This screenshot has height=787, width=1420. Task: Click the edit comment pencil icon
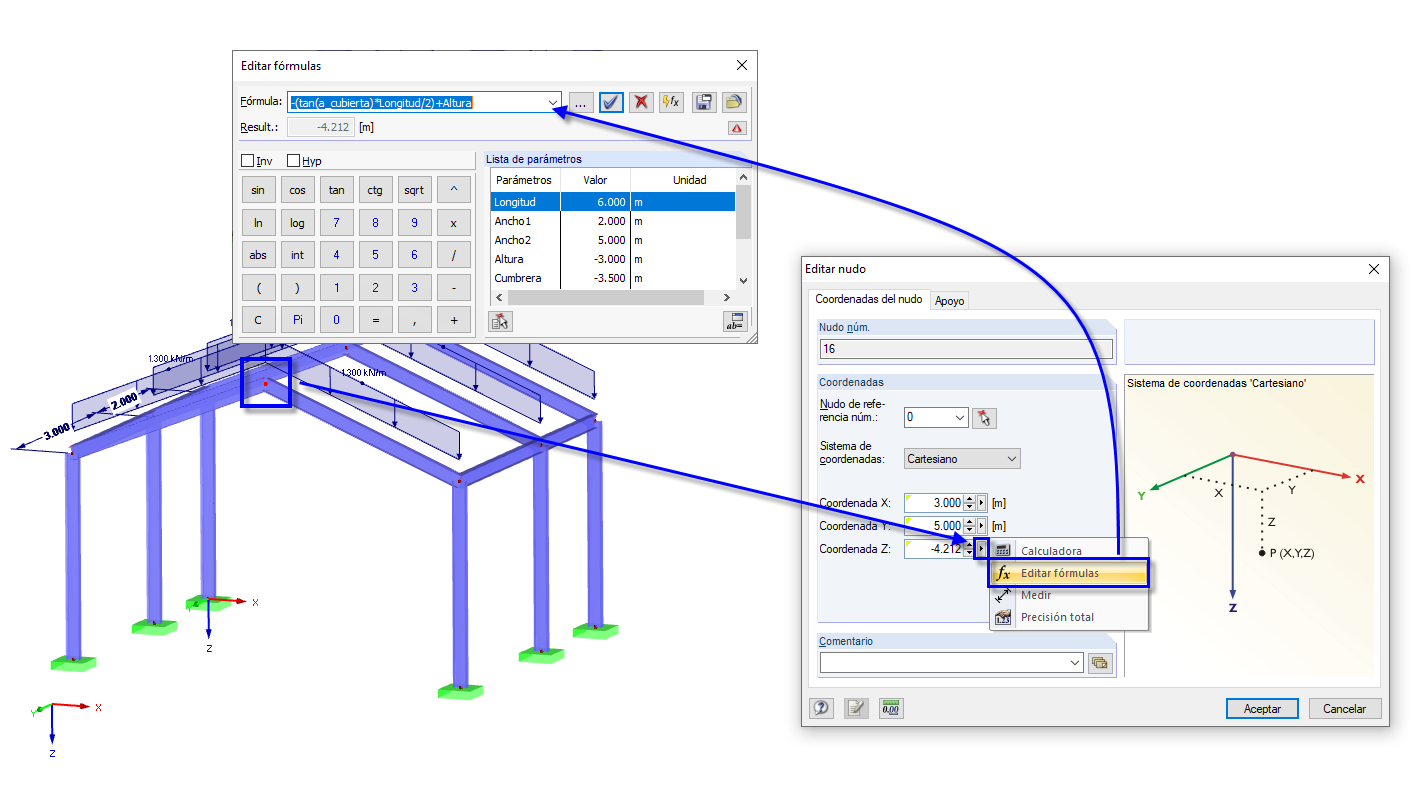click(856, 708)
